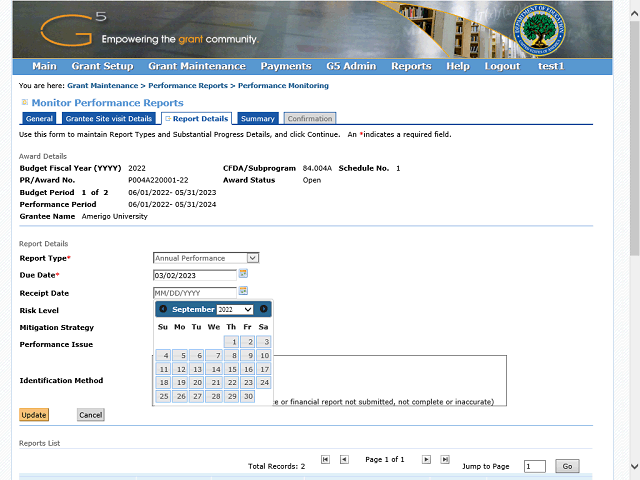Click the Receipt Date input field
This screenshot has width=640, height=480.
(x=195, y=293)
